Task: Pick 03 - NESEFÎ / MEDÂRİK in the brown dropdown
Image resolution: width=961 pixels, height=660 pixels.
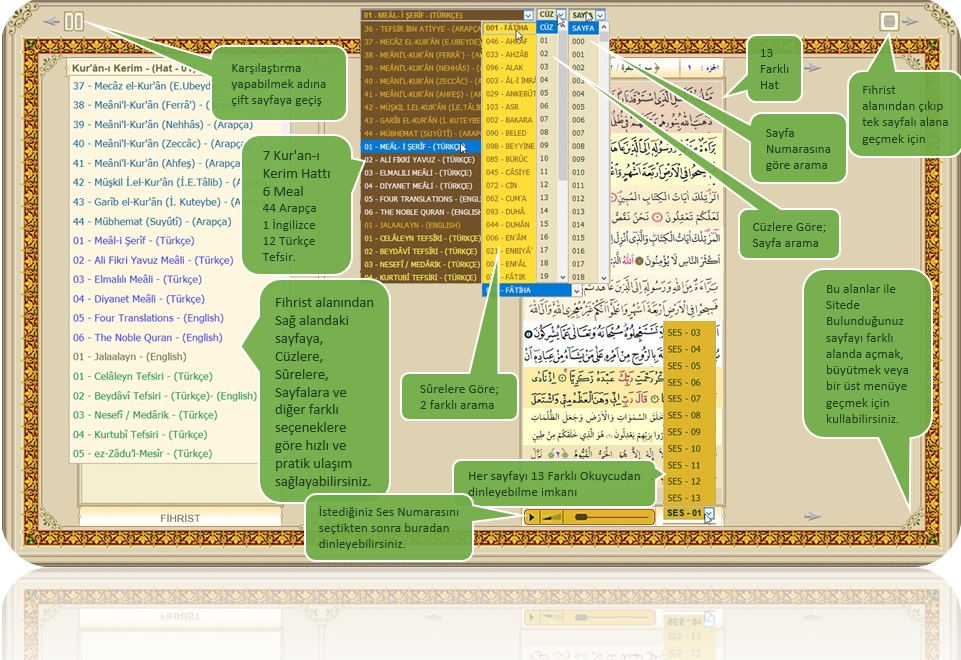Action: coord(422,264)
